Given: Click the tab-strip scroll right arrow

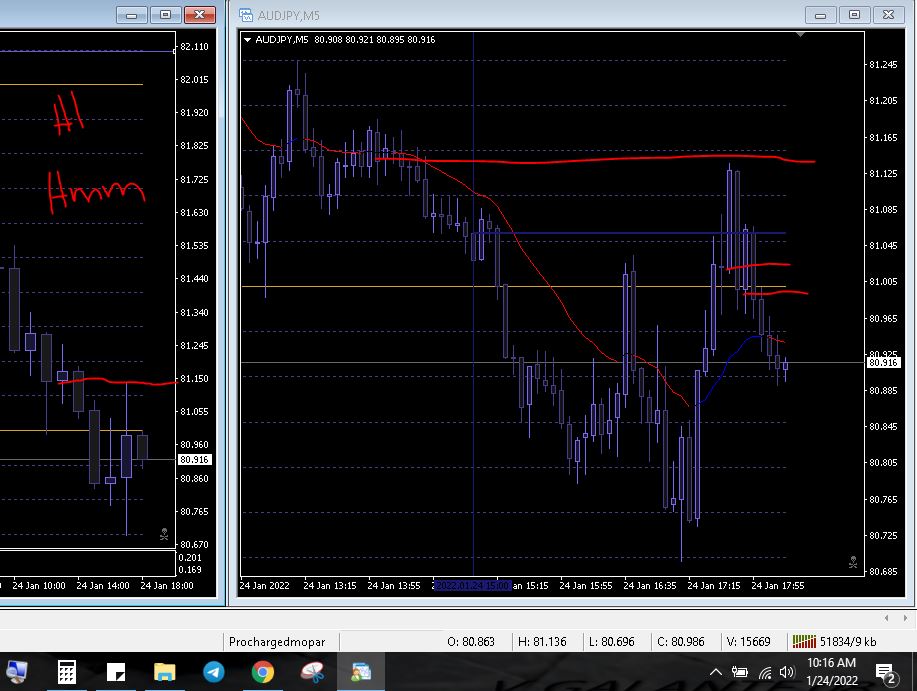Looking at the screenshot, I should tap(905, 618).
